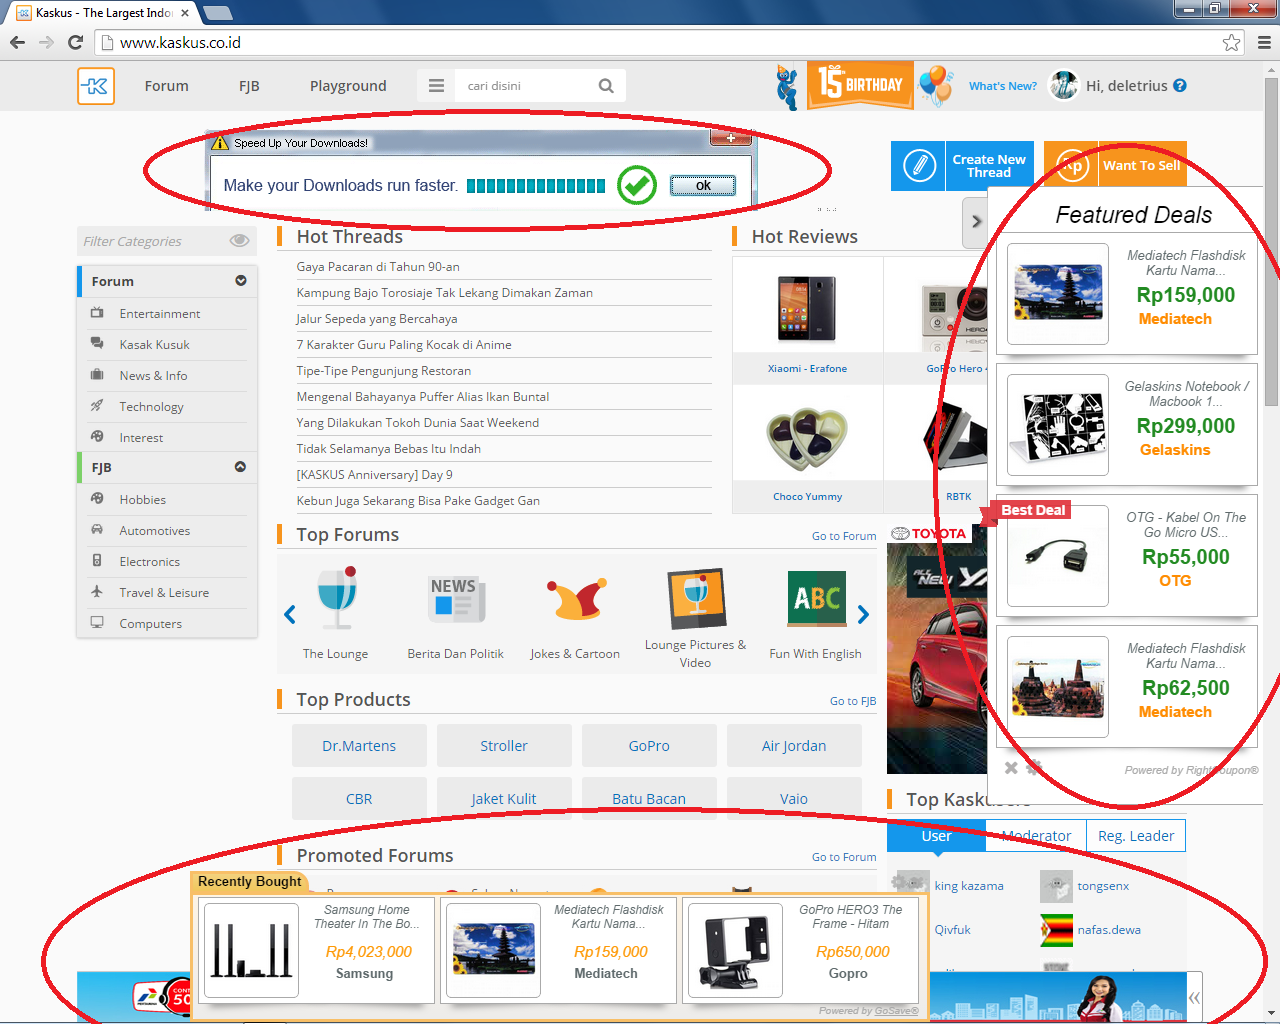The image size is (1280, 1024).
Task: Open Jokes & Cartoon jester icon
Action: (576, 598)
